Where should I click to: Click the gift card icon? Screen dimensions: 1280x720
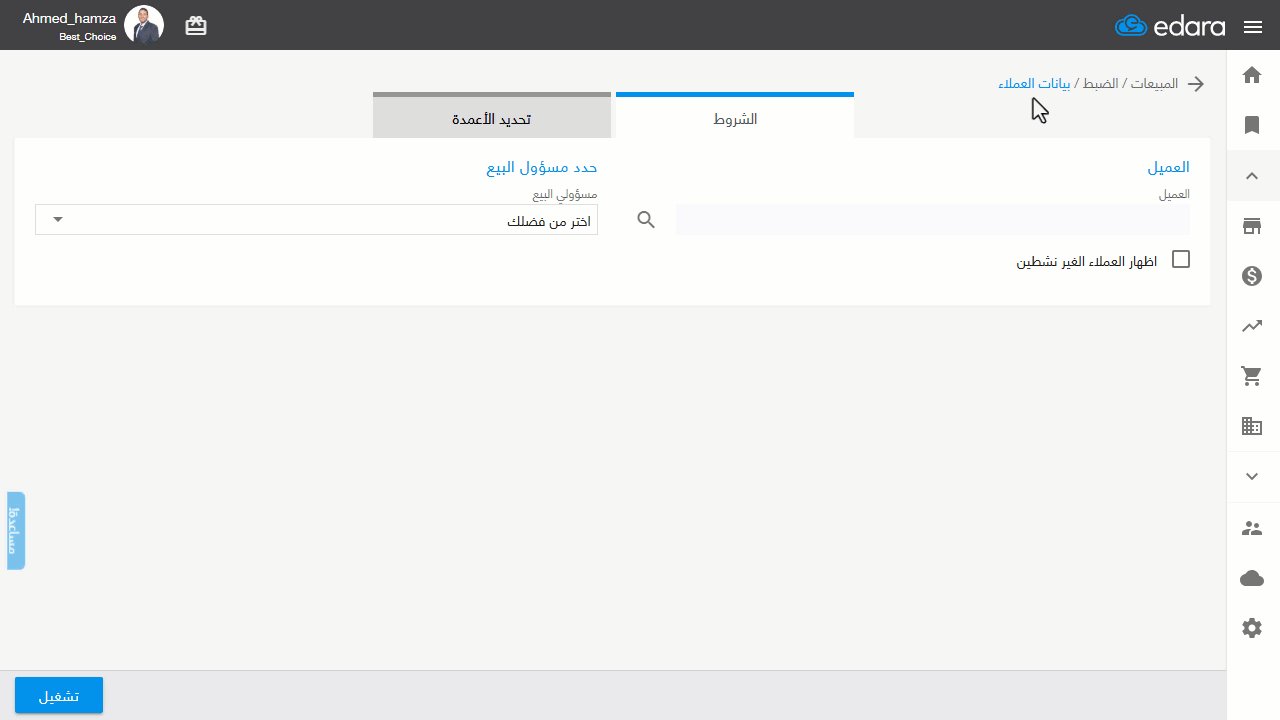(196, 26)
